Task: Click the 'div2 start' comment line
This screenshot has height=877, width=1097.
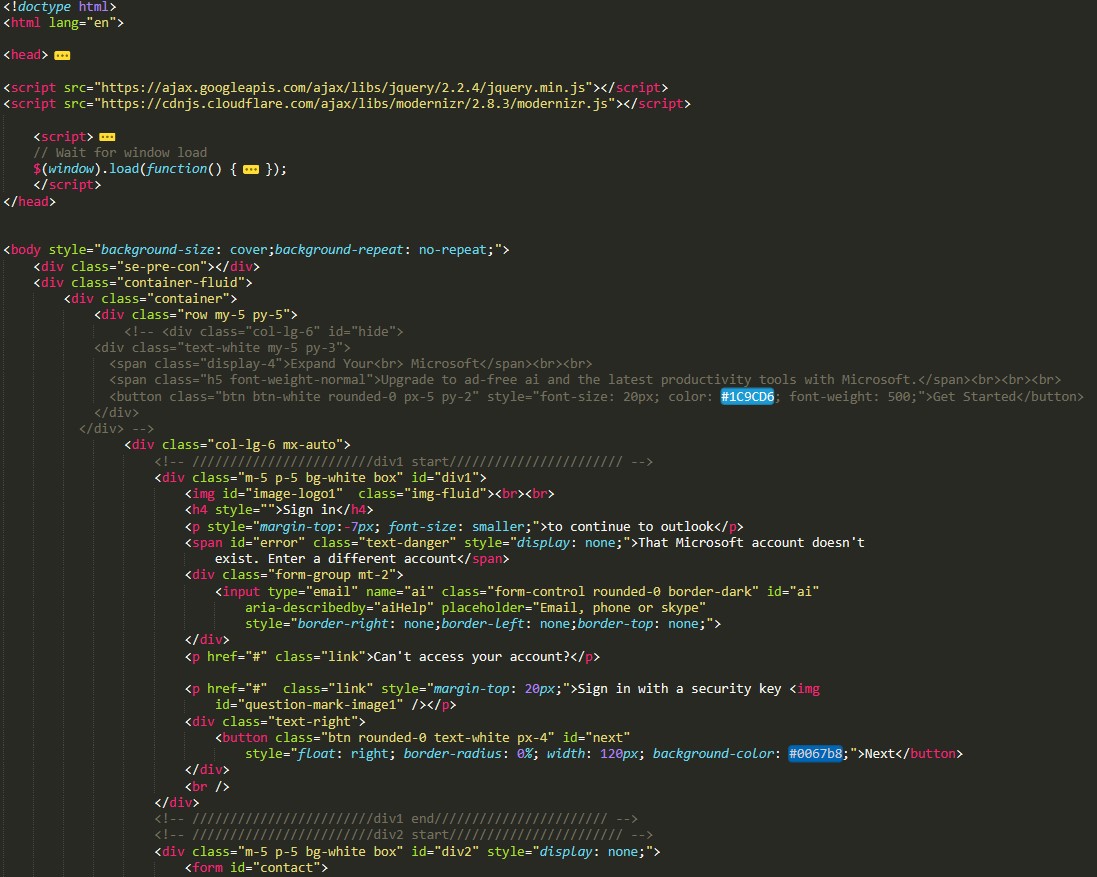Action: click(404, 835)
